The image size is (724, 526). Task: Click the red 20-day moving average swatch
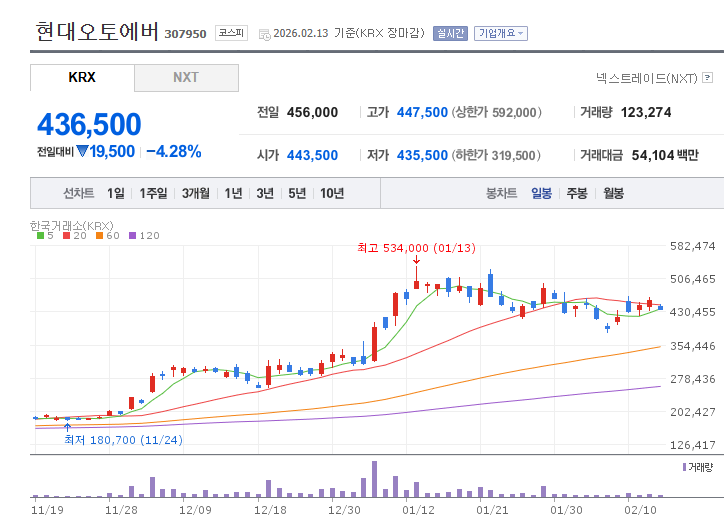66,236
